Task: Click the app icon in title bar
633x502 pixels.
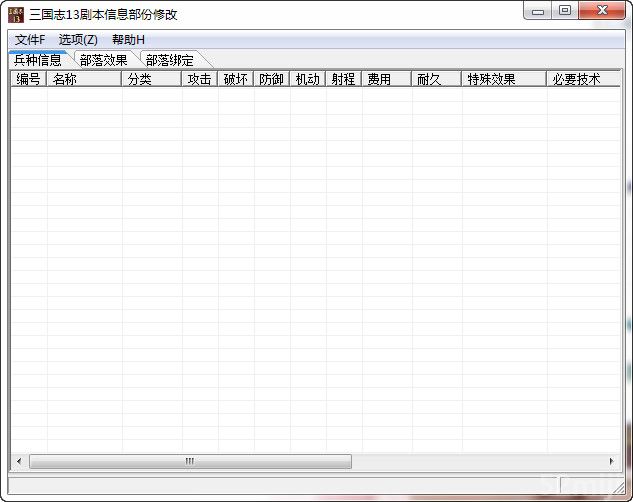Action: pyautogui.click(x=16, y=14)
